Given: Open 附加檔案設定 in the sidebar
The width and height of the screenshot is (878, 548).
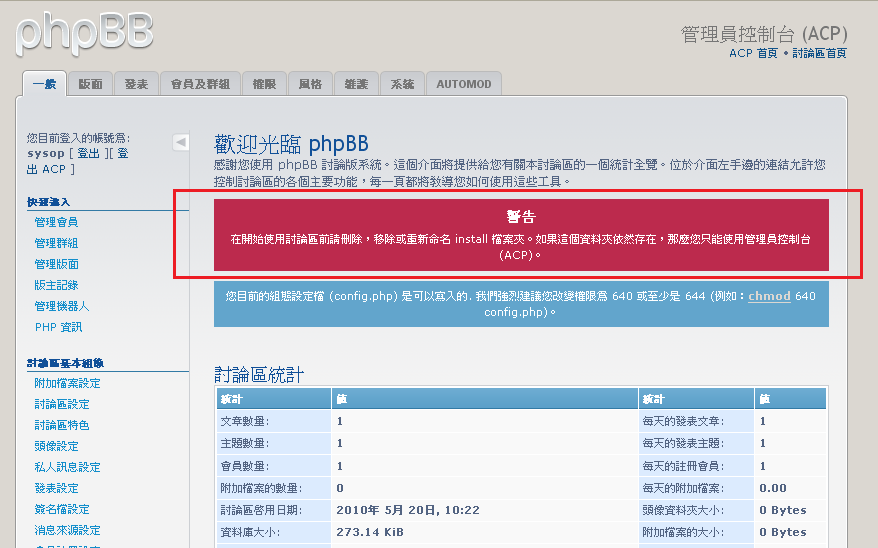Looking at the screenshot, I should (67, 383).
